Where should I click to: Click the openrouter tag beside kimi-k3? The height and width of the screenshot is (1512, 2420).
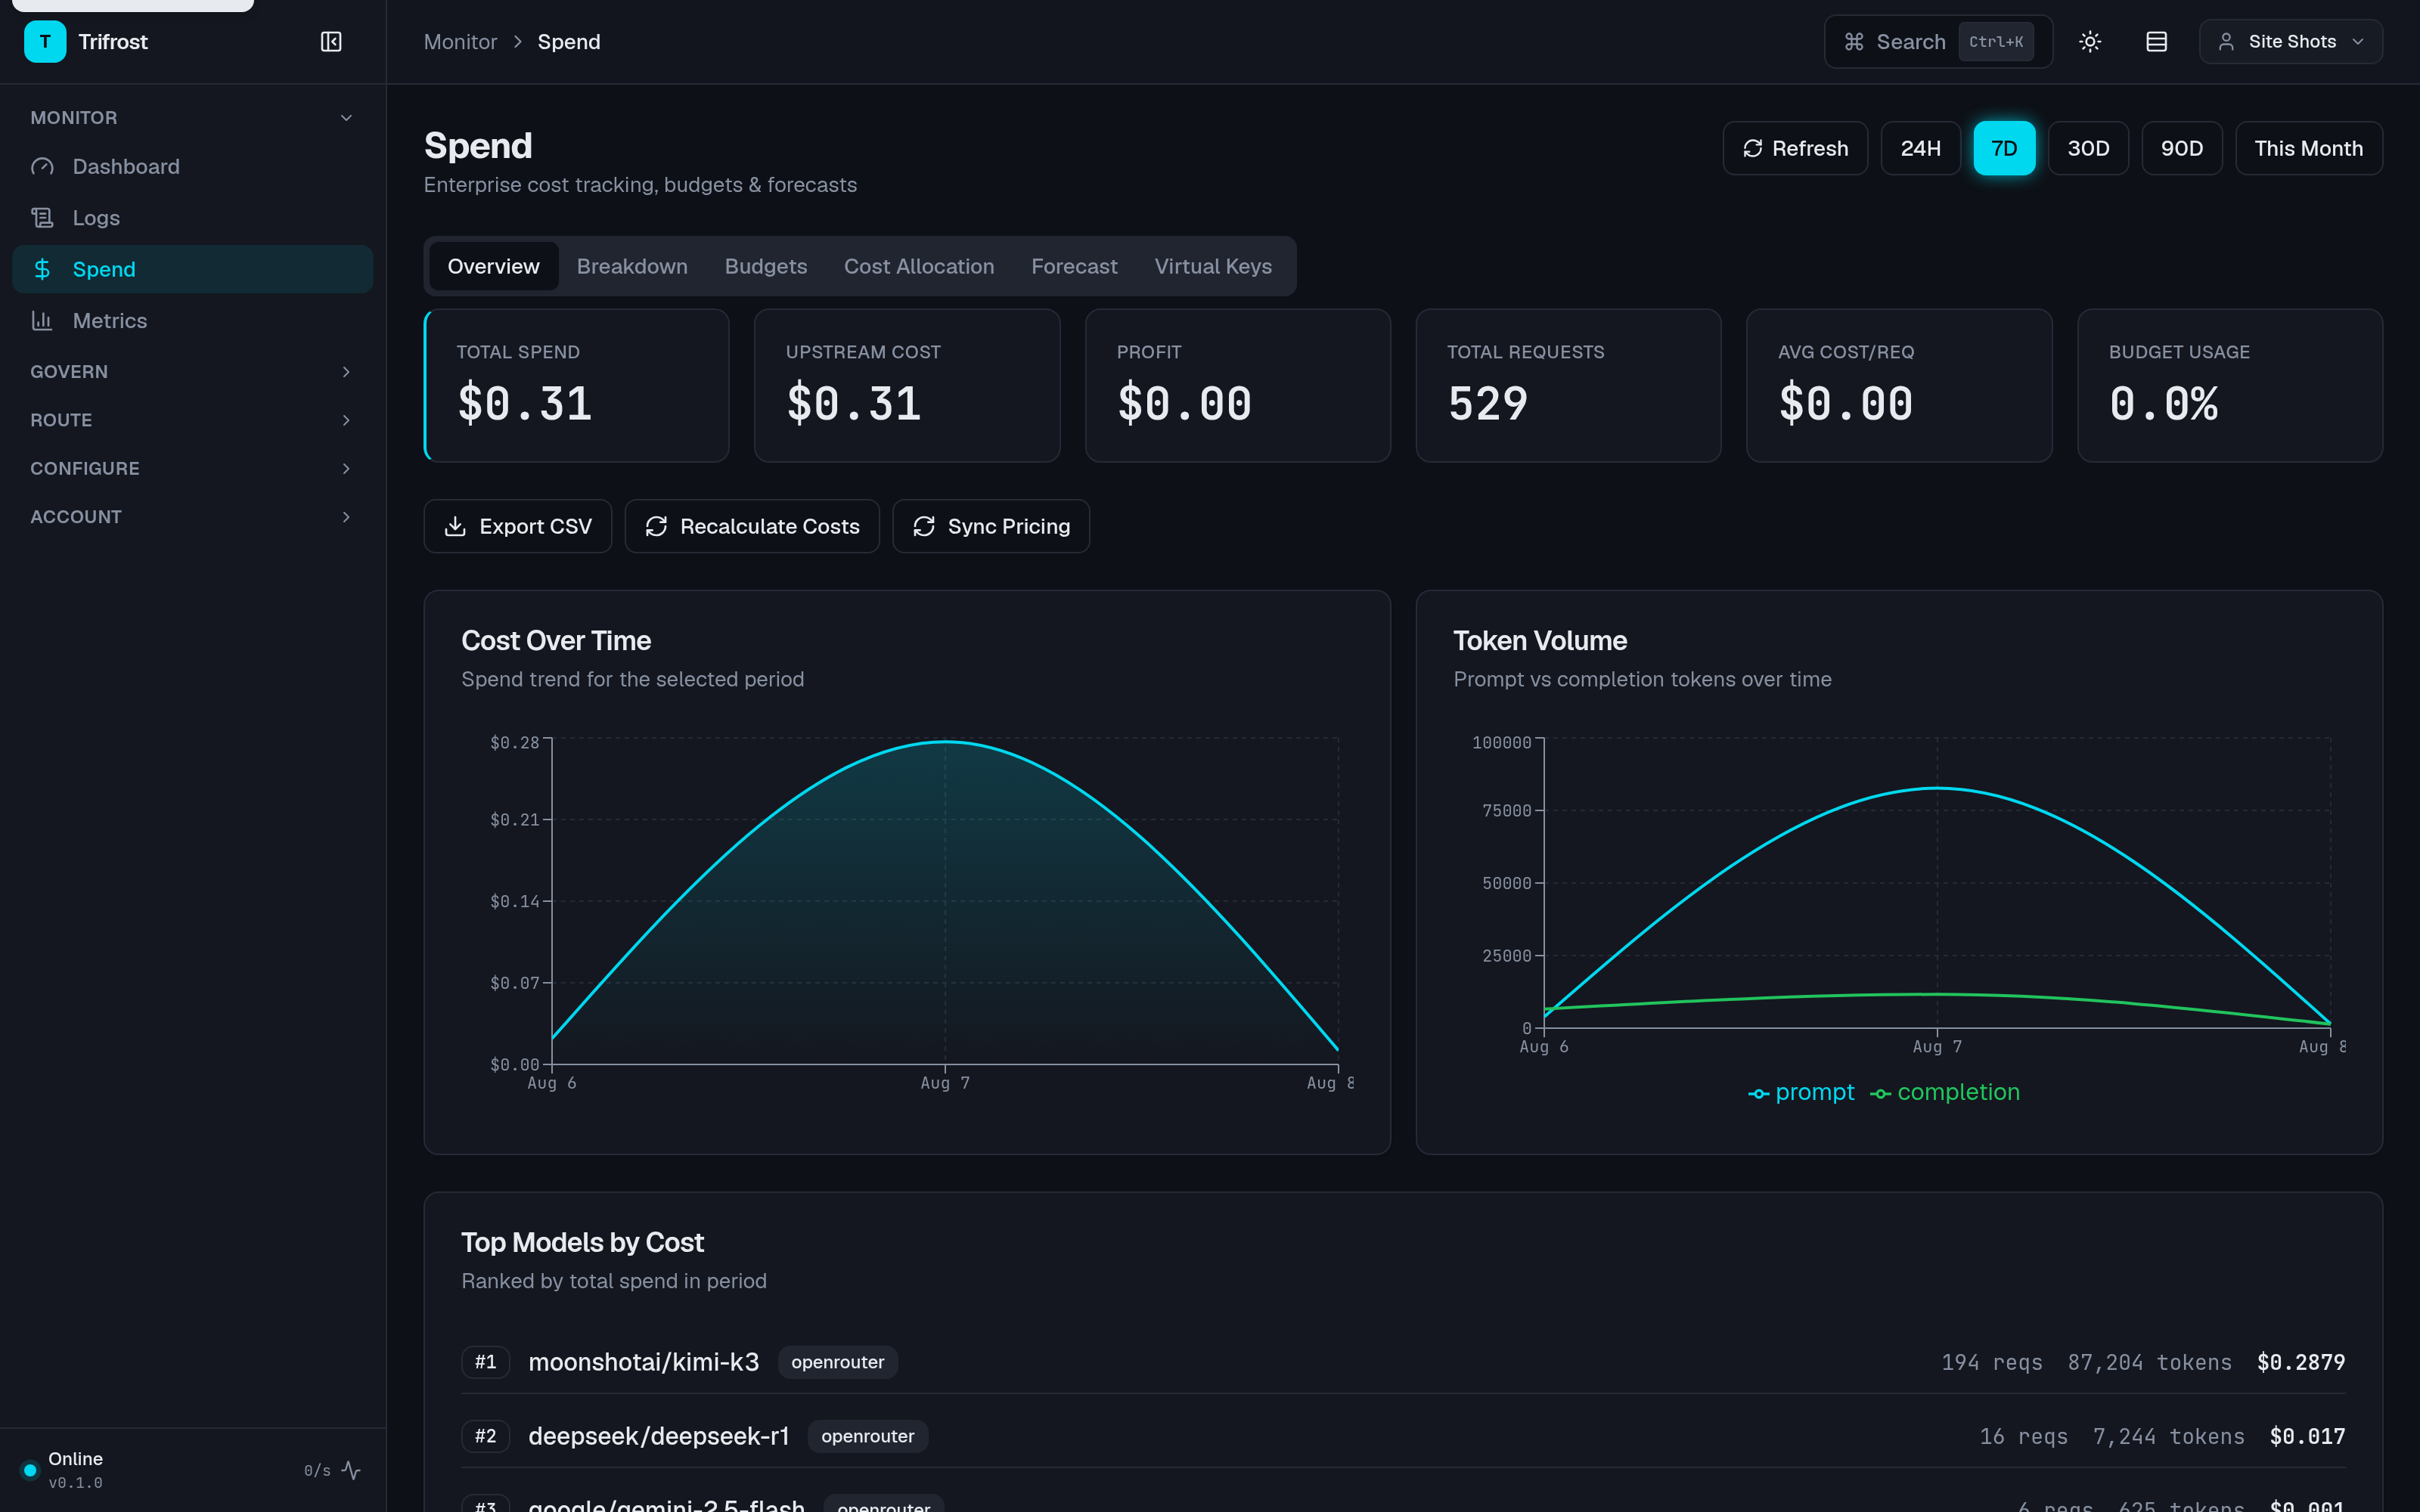click(x=838, y=1362)
